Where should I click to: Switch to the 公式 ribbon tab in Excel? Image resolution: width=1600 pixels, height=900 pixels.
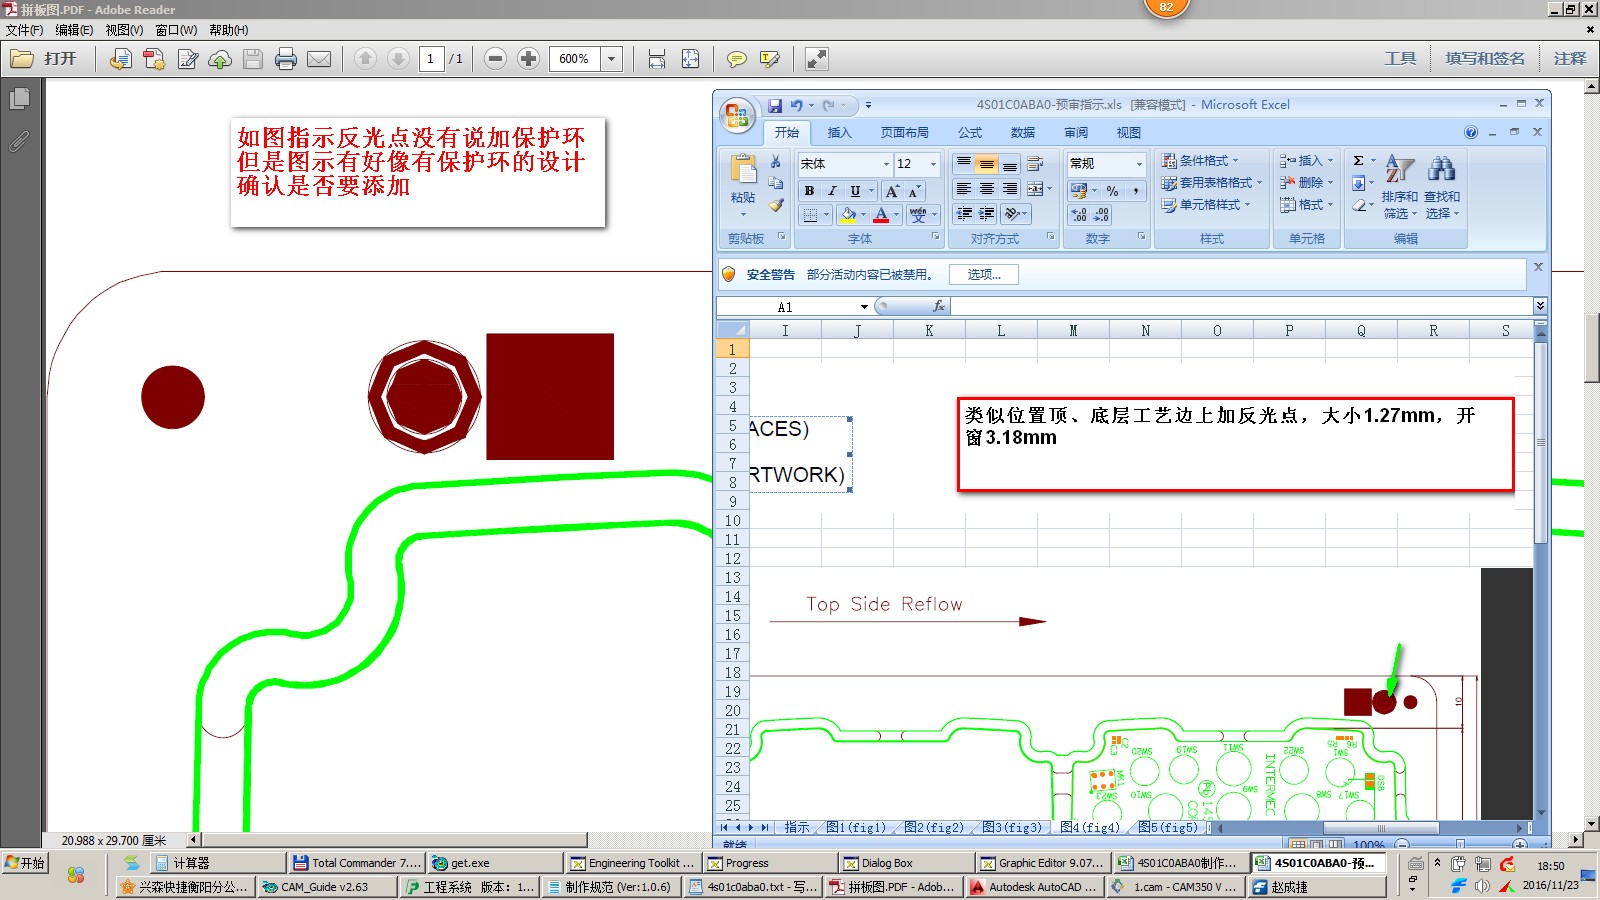pos(970,133)
